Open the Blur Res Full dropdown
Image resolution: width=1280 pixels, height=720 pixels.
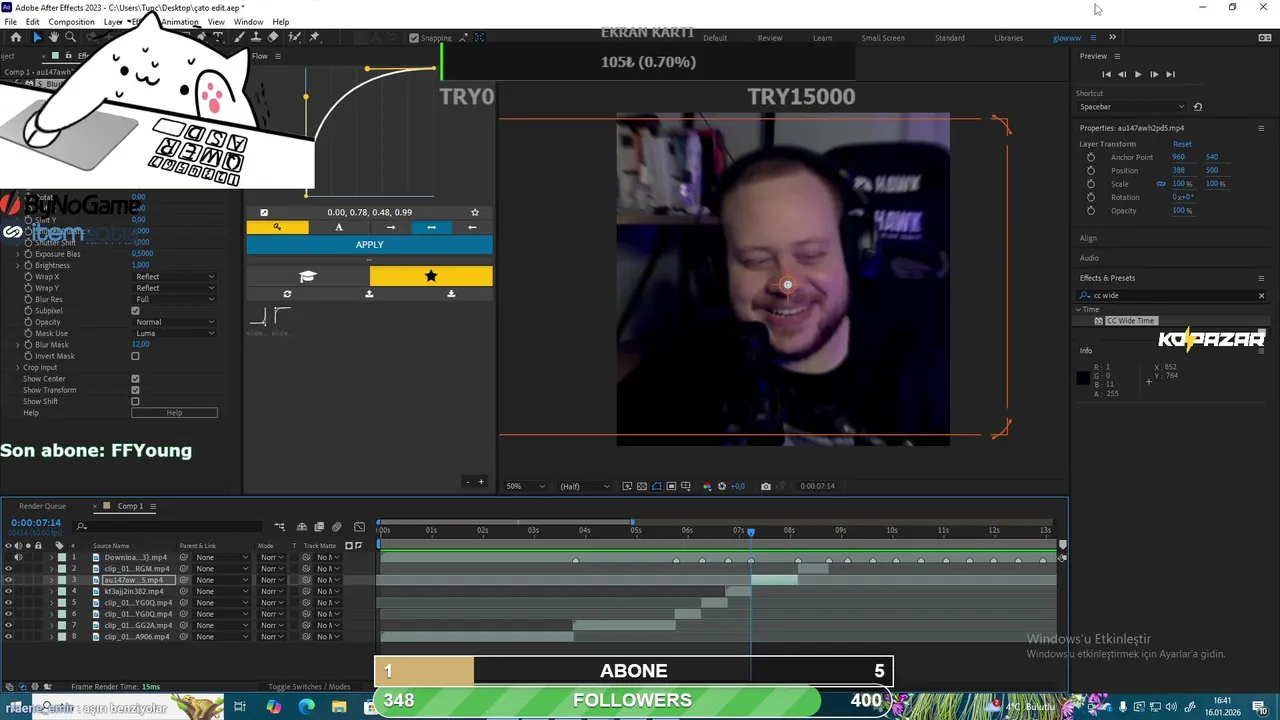pos(174,299)
